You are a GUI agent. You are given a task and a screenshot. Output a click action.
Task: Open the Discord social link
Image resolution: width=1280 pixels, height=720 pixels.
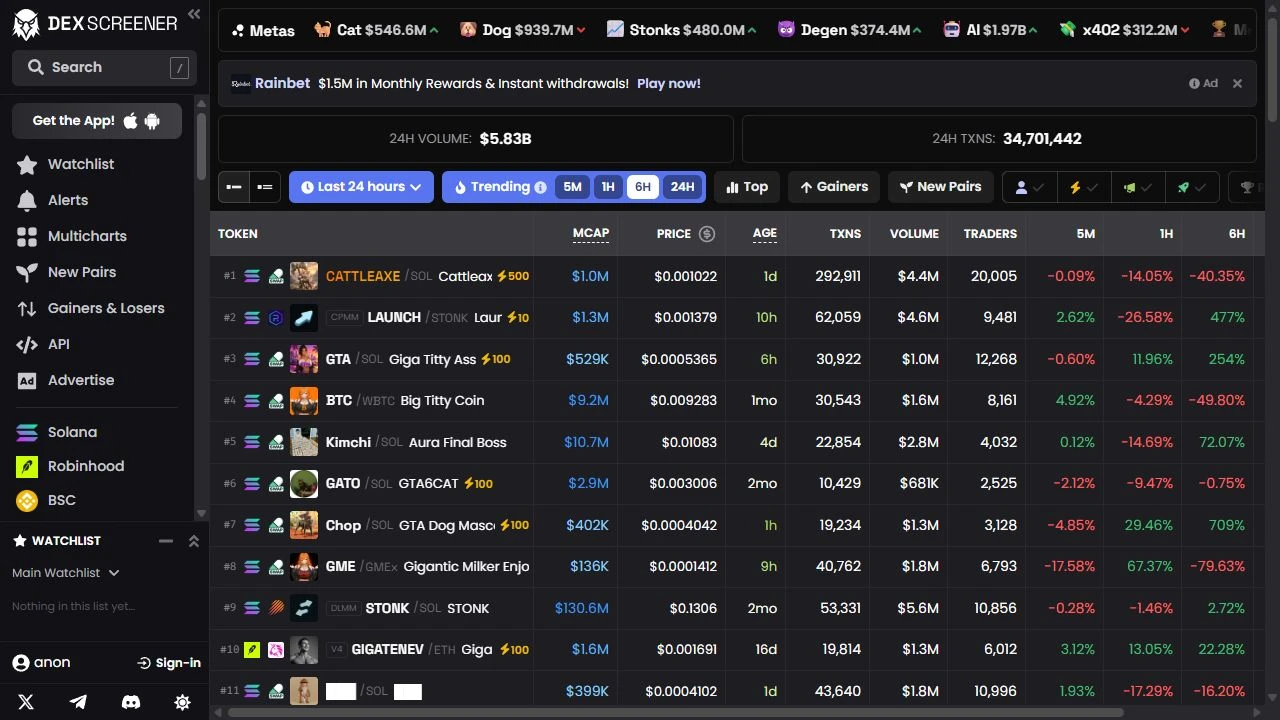tap(130, 702)
